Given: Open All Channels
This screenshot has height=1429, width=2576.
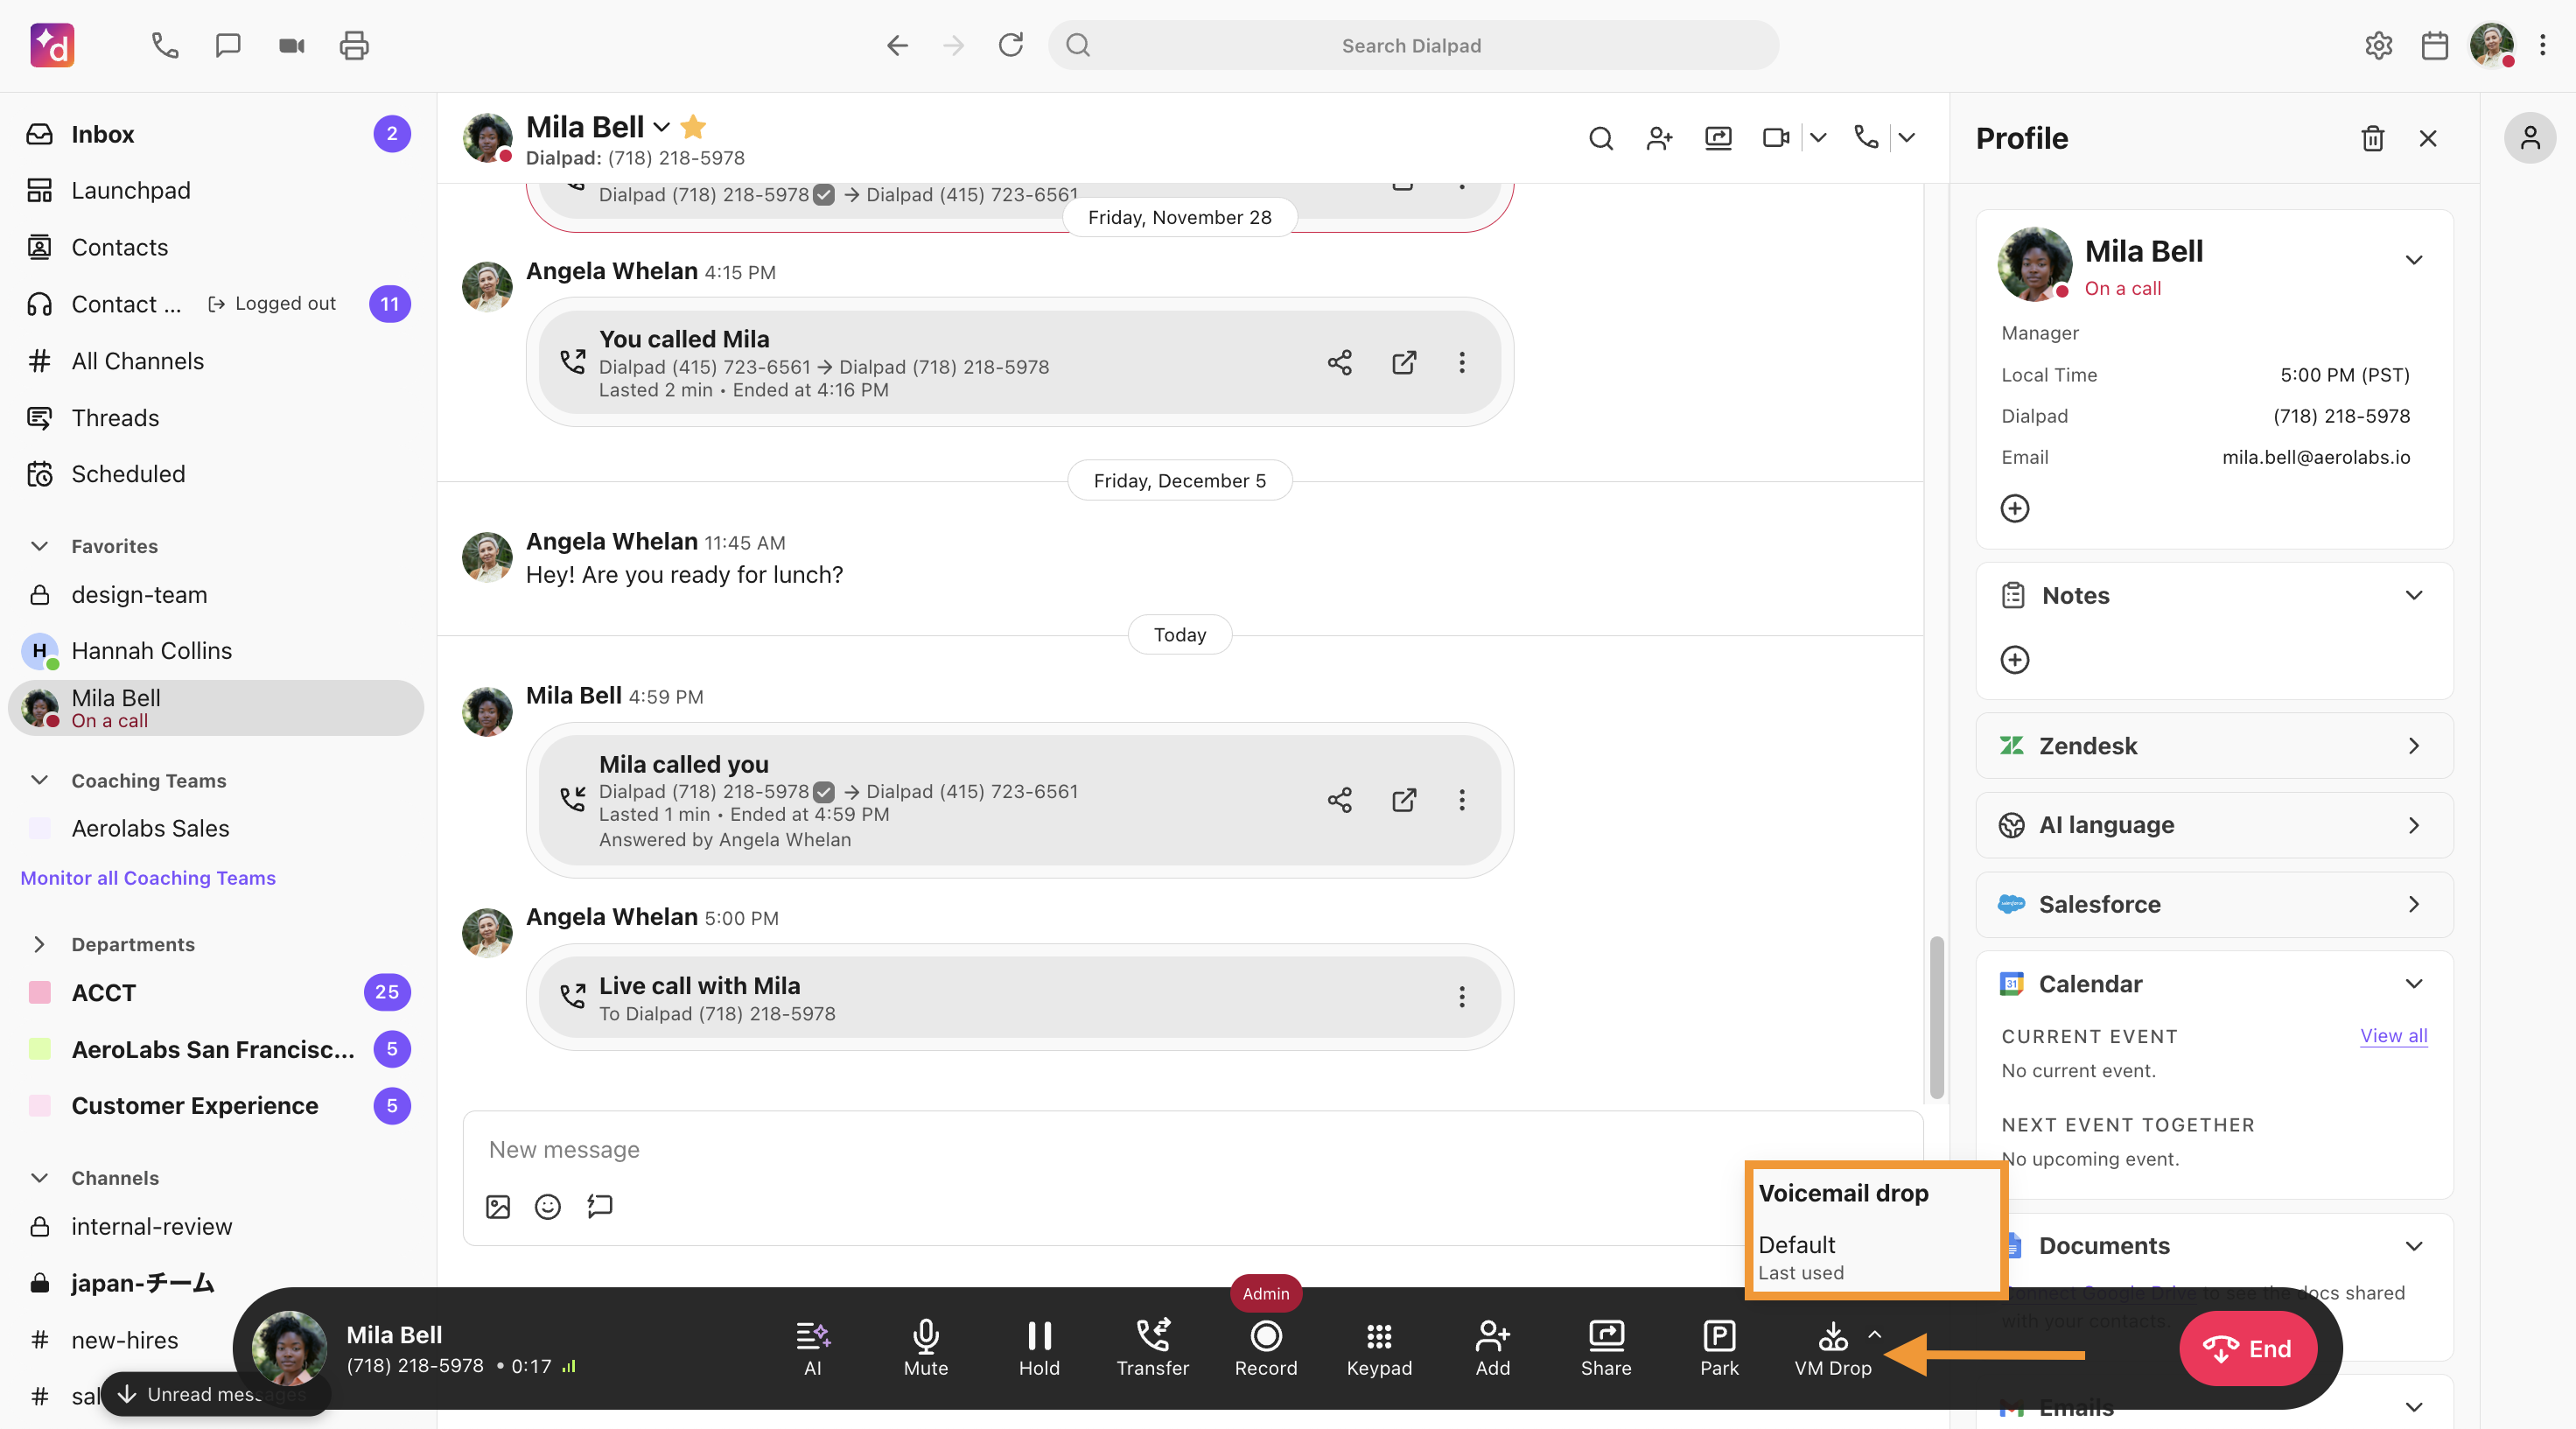Looking at the screenshot, I should coord(217,361).
